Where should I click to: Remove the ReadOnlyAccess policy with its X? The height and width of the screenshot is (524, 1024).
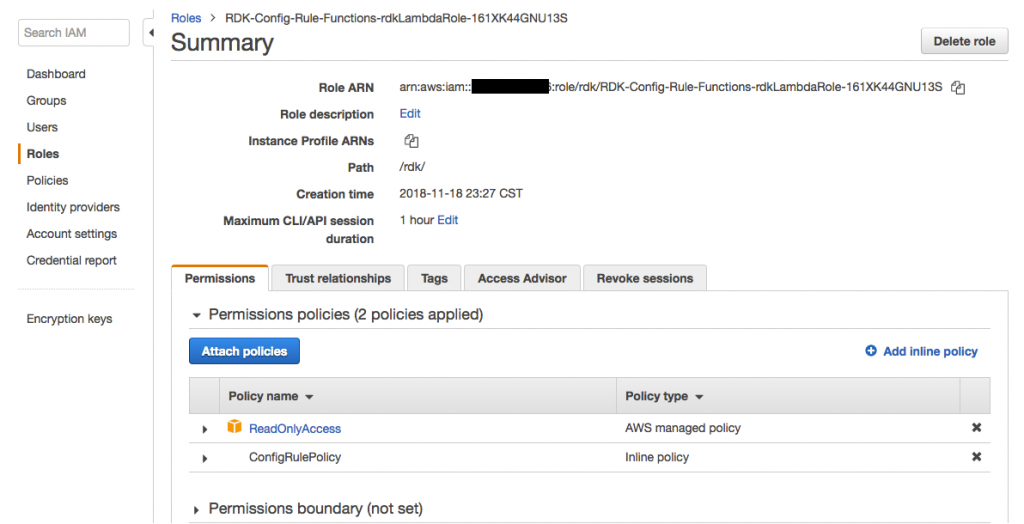[976, 427]
